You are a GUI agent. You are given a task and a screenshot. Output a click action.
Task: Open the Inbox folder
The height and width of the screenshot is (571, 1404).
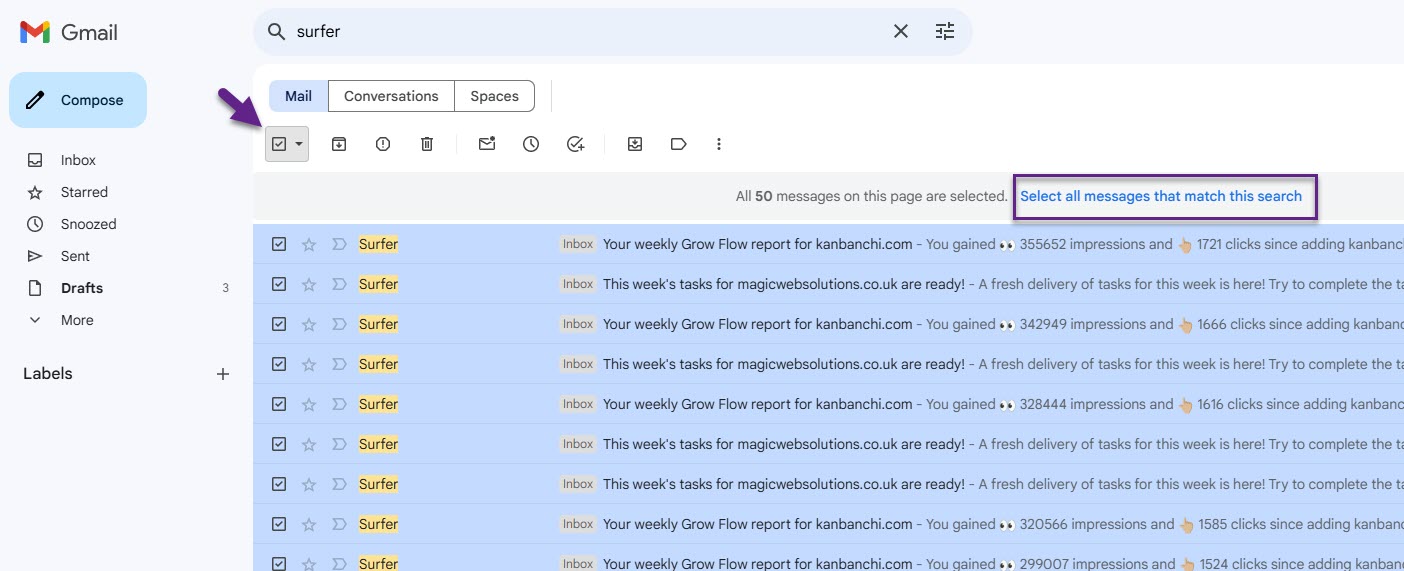point(78,160)
